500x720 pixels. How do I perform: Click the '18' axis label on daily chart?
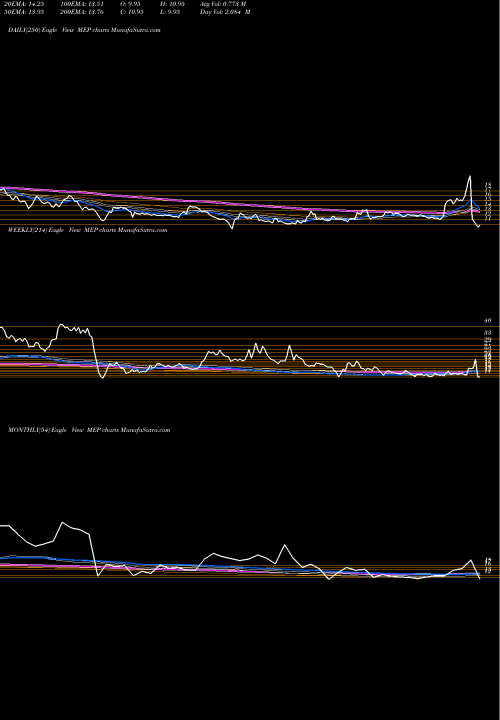pyautogui.click(x=488, y=185)
